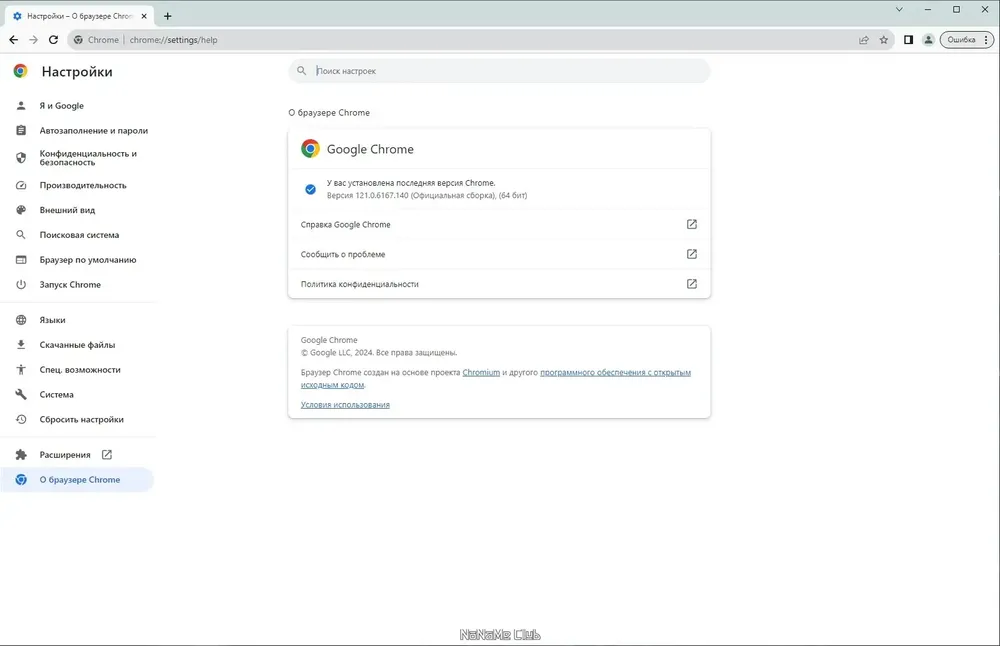1000x646 pixels.
Task: Follow the Chromium link
Action: [x=481, y=372]
